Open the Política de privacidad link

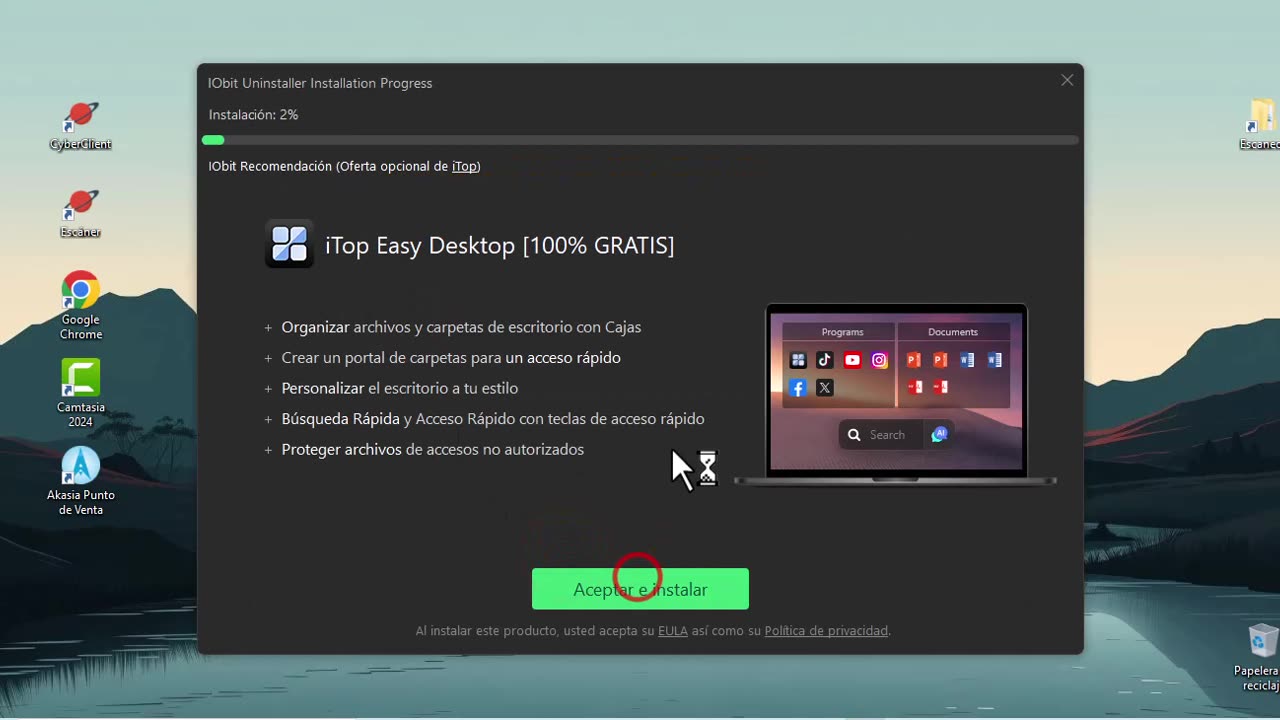[826, 631]
